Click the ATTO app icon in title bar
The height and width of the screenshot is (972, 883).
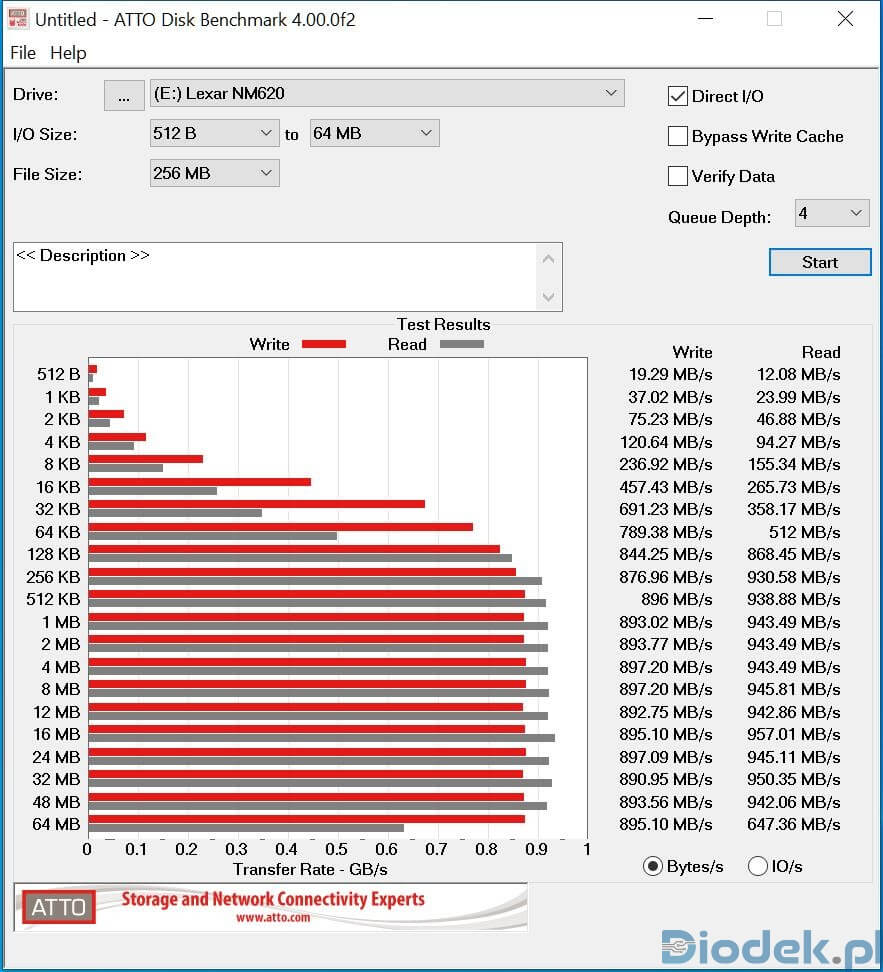point(18,19)
